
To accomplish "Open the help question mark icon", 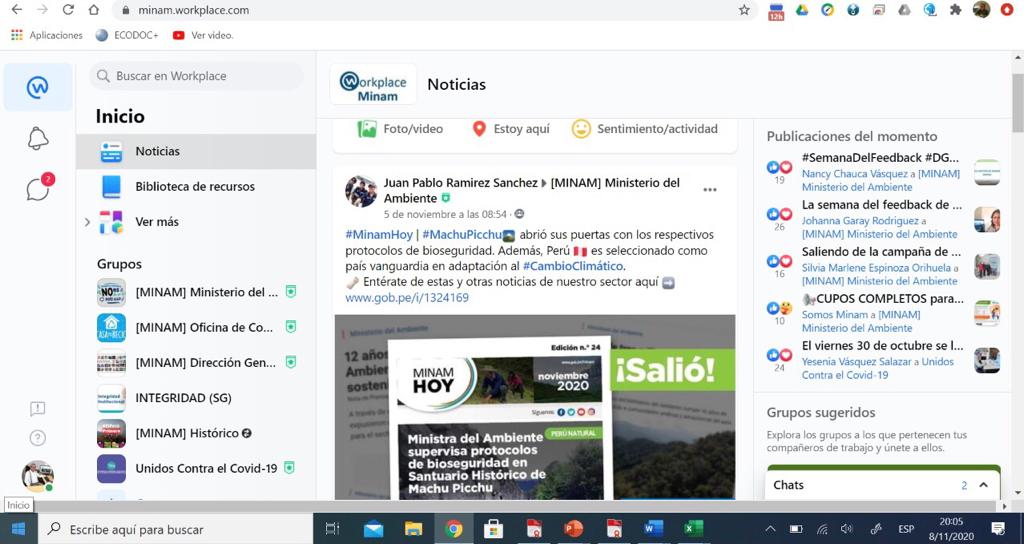I will 37,438.
